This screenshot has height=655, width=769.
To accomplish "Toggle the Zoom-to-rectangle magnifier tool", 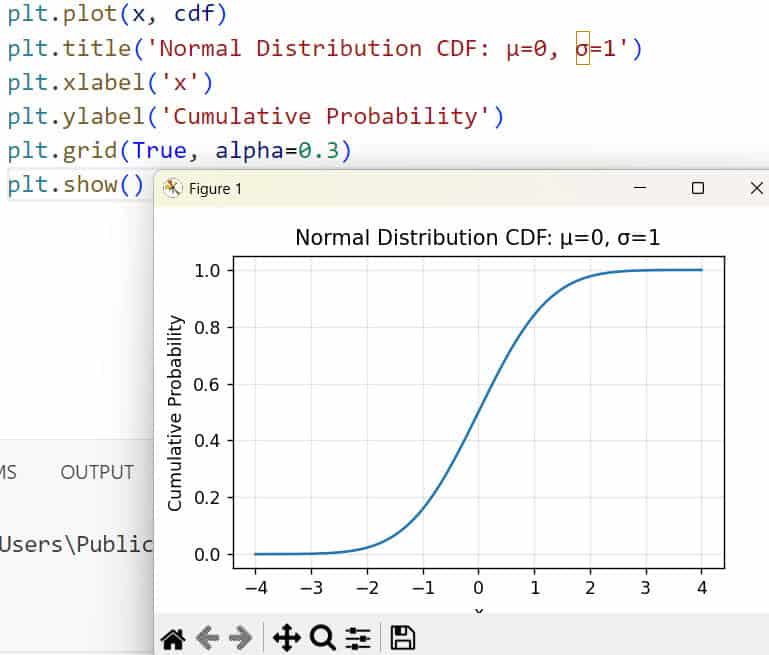I will pos(322,637).
